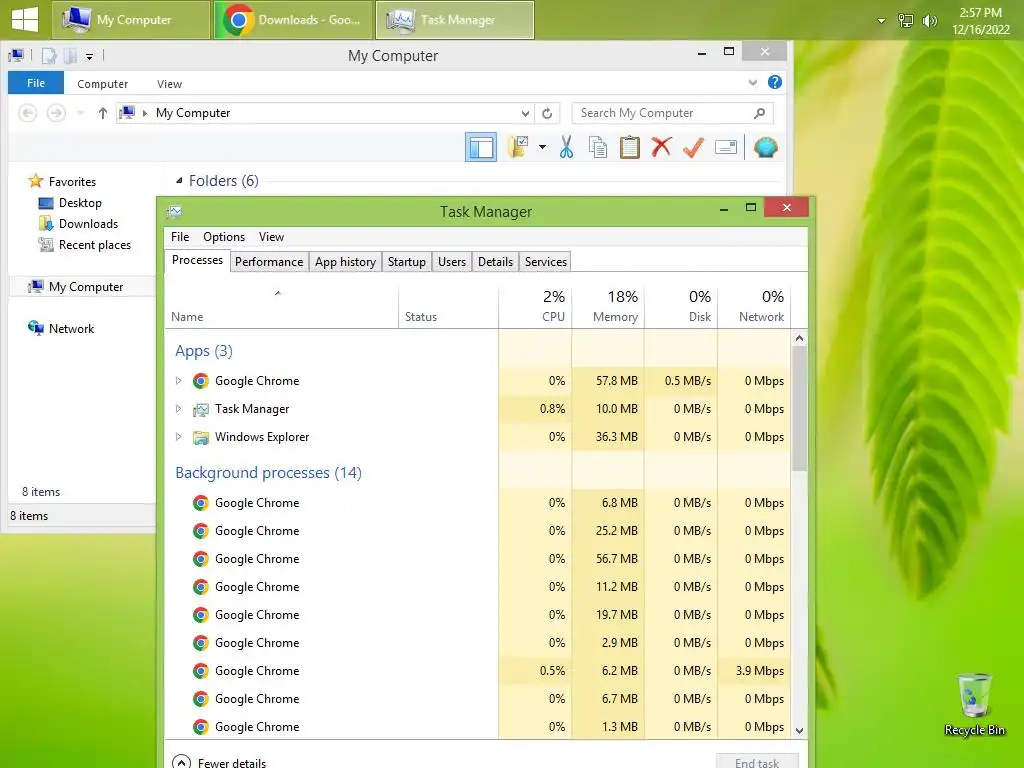Click the process list scrollbar thumb

[799, 408]
